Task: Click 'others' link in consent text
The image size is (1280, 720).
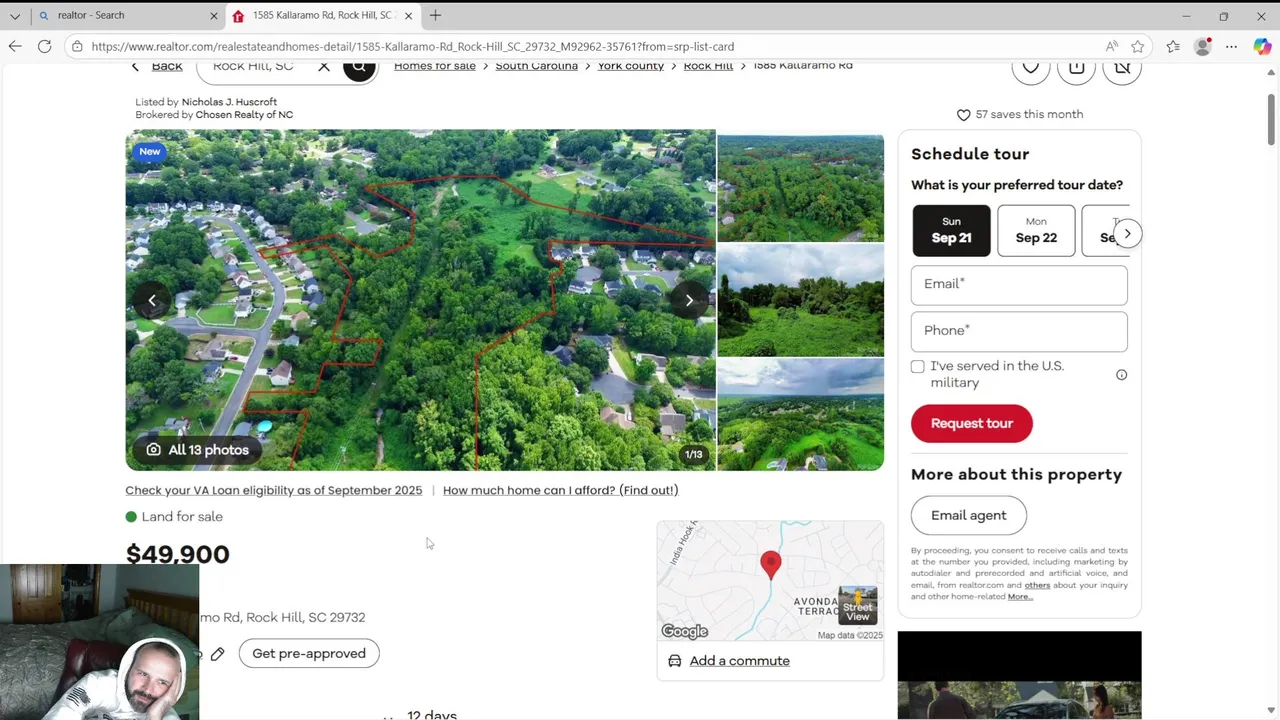Action: 1037,585
